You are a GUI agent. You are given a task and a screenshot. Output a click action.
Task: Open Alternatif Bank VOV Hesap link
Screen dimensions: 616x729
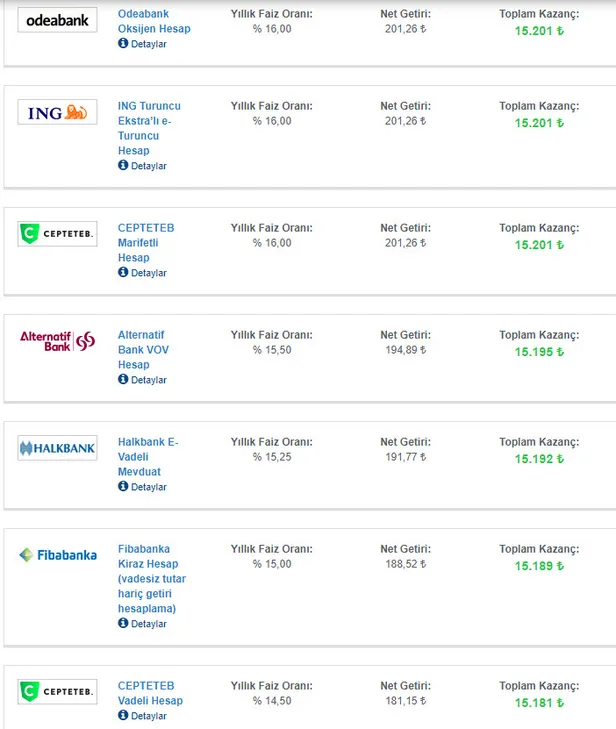tap(141, 350)
